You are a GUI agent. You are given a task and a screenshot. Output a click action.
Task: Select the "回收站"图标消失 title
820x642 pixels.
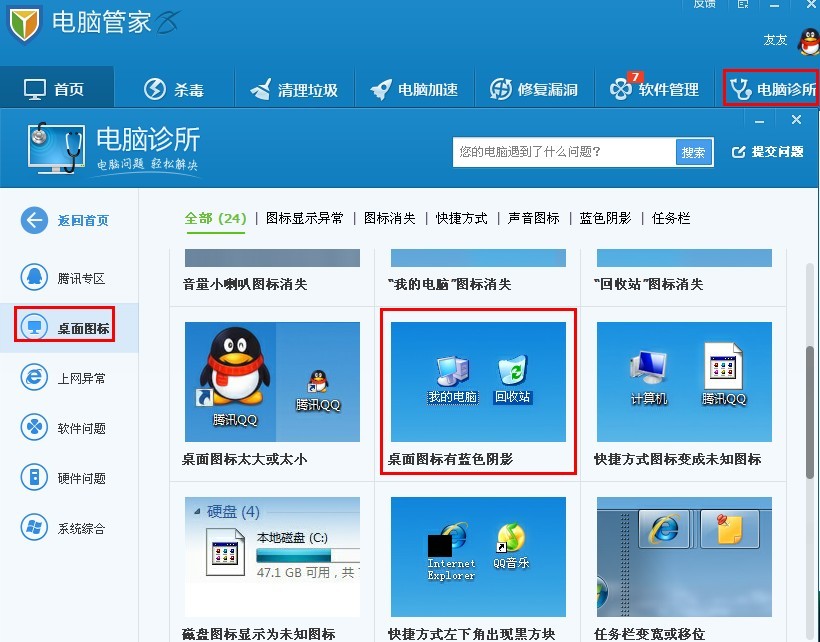pyautogui.click(x=648, y=284)
